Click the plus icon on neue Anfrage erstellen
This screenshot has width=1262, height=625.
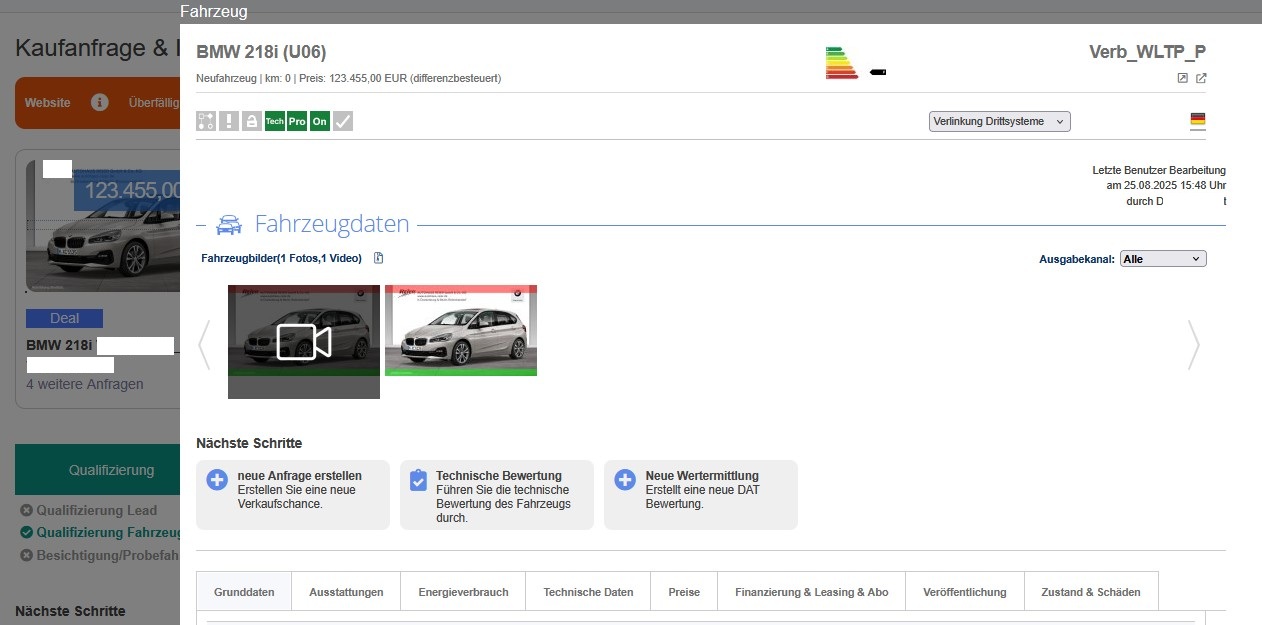217,480
